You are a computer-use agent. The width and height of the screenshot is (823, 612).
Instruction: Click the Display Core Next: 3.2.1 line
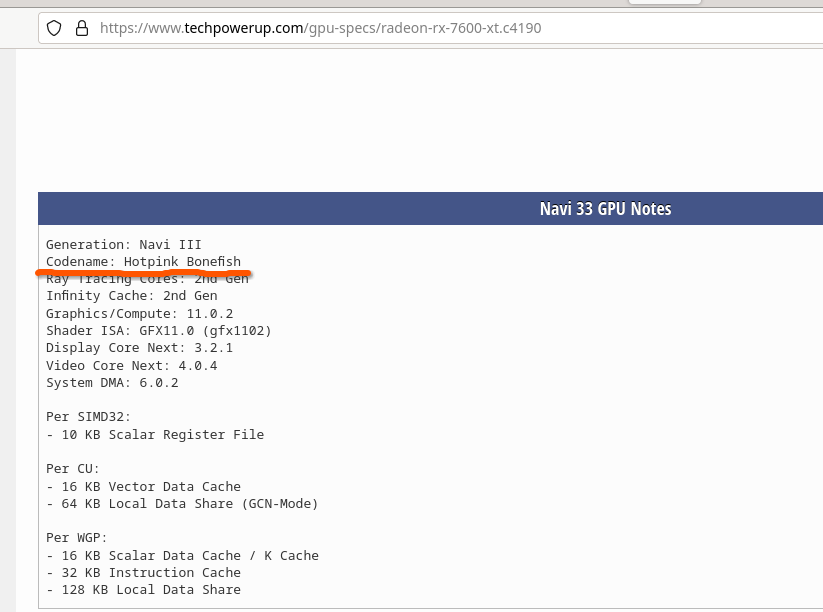point(139,348)
